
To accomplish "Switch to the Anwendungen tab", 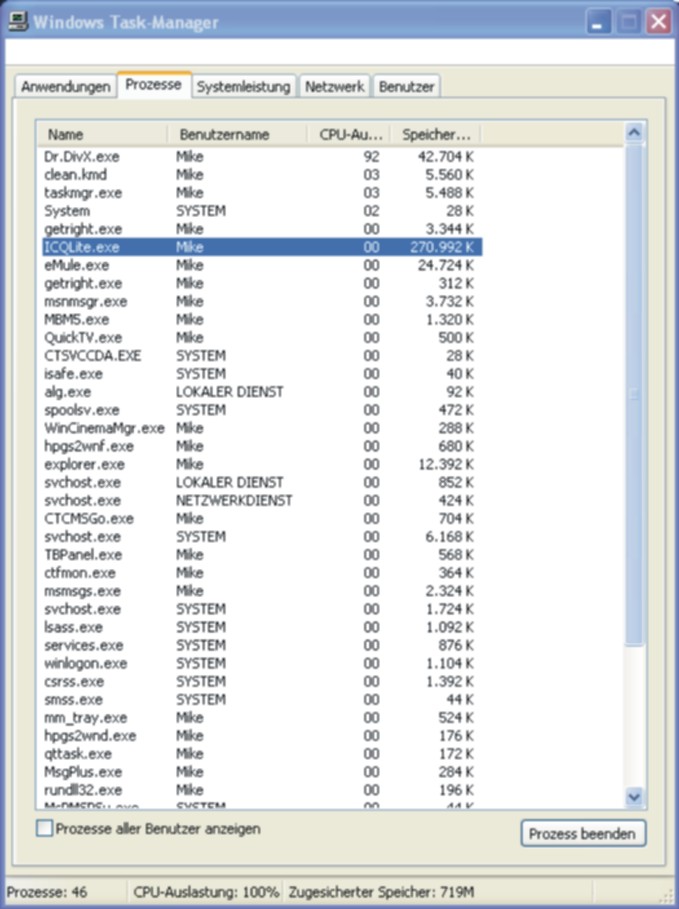I will tap(66, 86).
